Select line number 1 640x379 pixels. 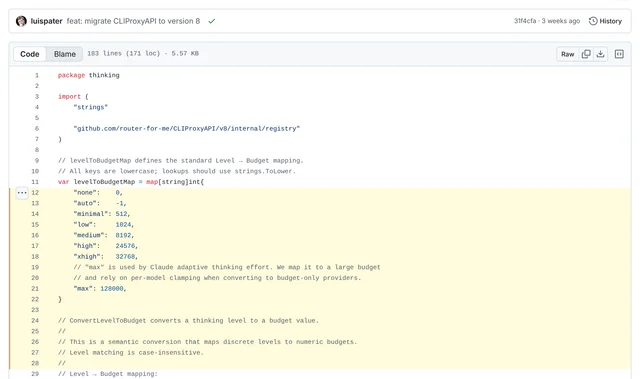(37, 75)
